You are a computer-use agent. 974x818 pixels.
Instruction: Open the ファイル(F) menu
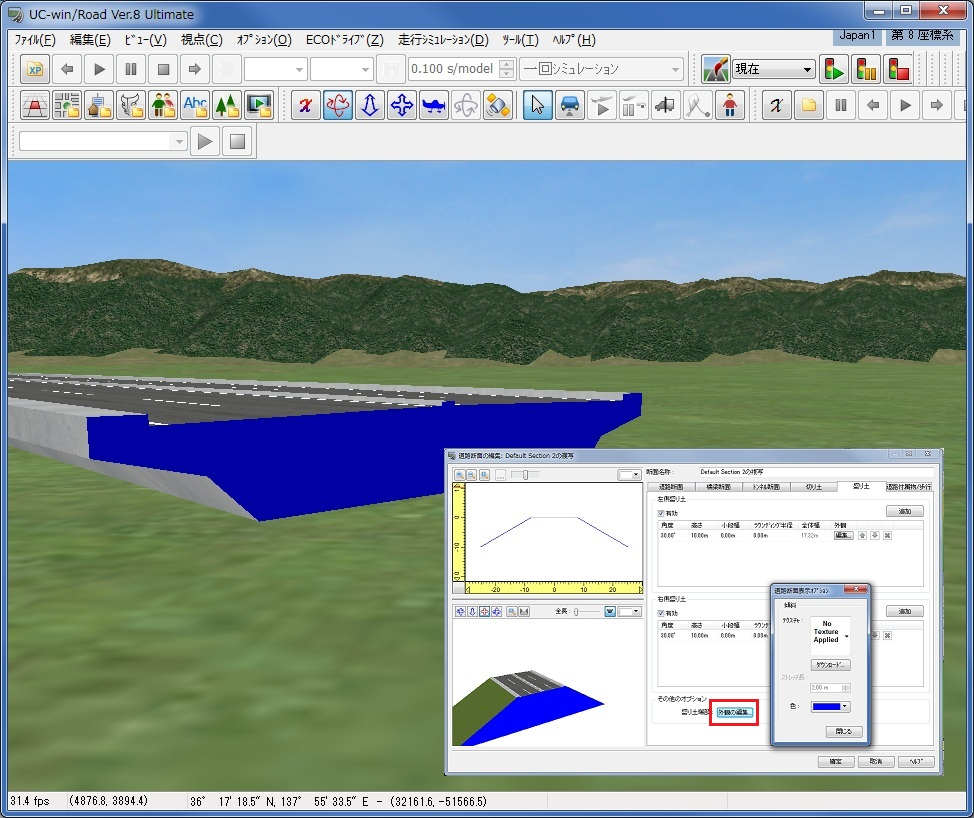pos(35,40)
